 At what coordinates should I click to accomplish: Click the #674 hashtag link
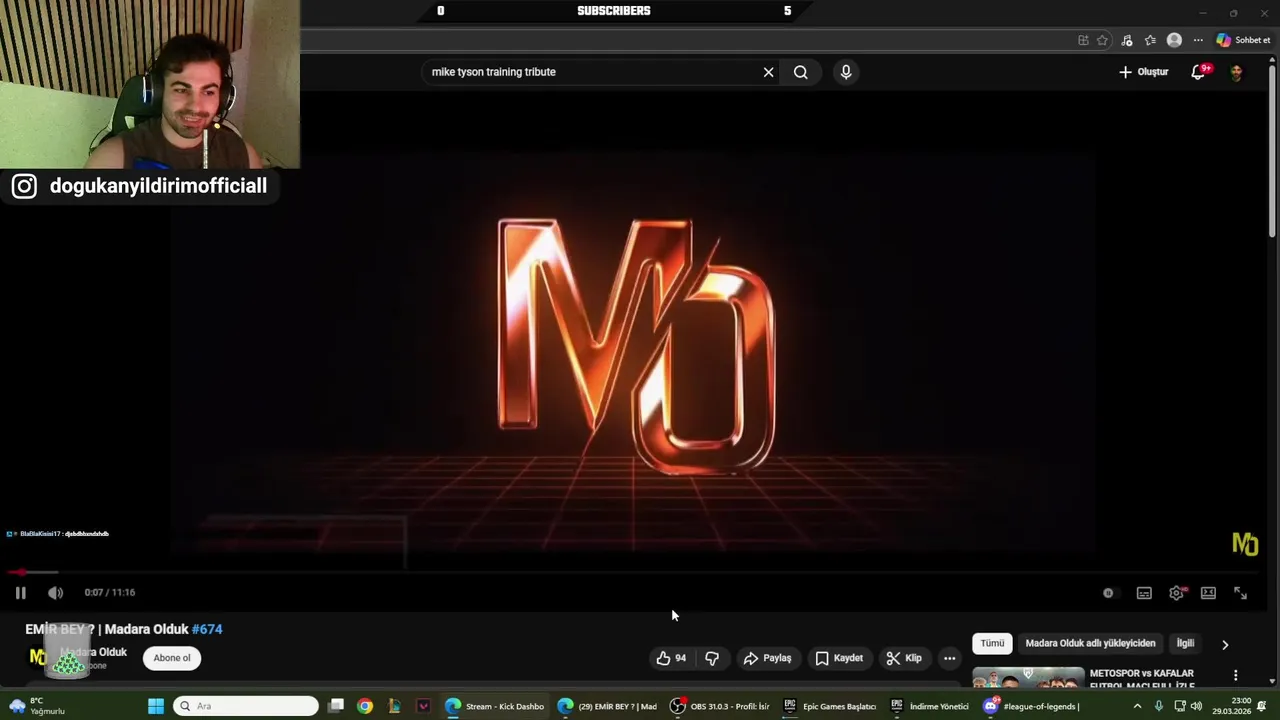point(207,629)
